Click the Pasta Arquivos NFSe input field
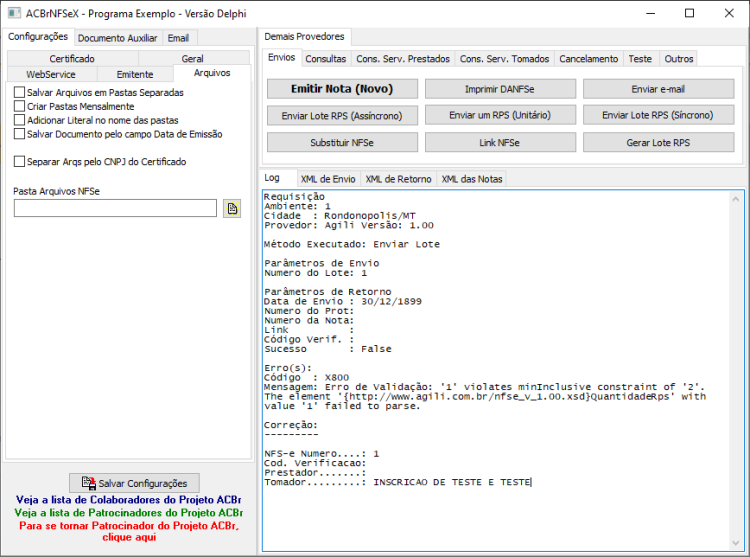750x557 pixels. (115, 208)
